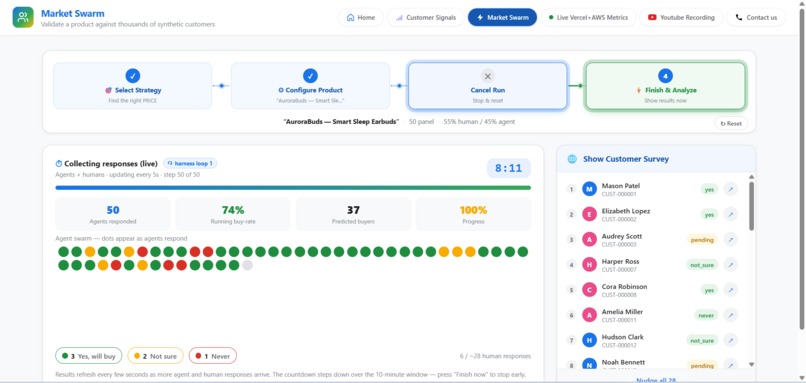Filter by Not sure chip
This screenshot has width=806, height=383.
click(x=155, y=356)
